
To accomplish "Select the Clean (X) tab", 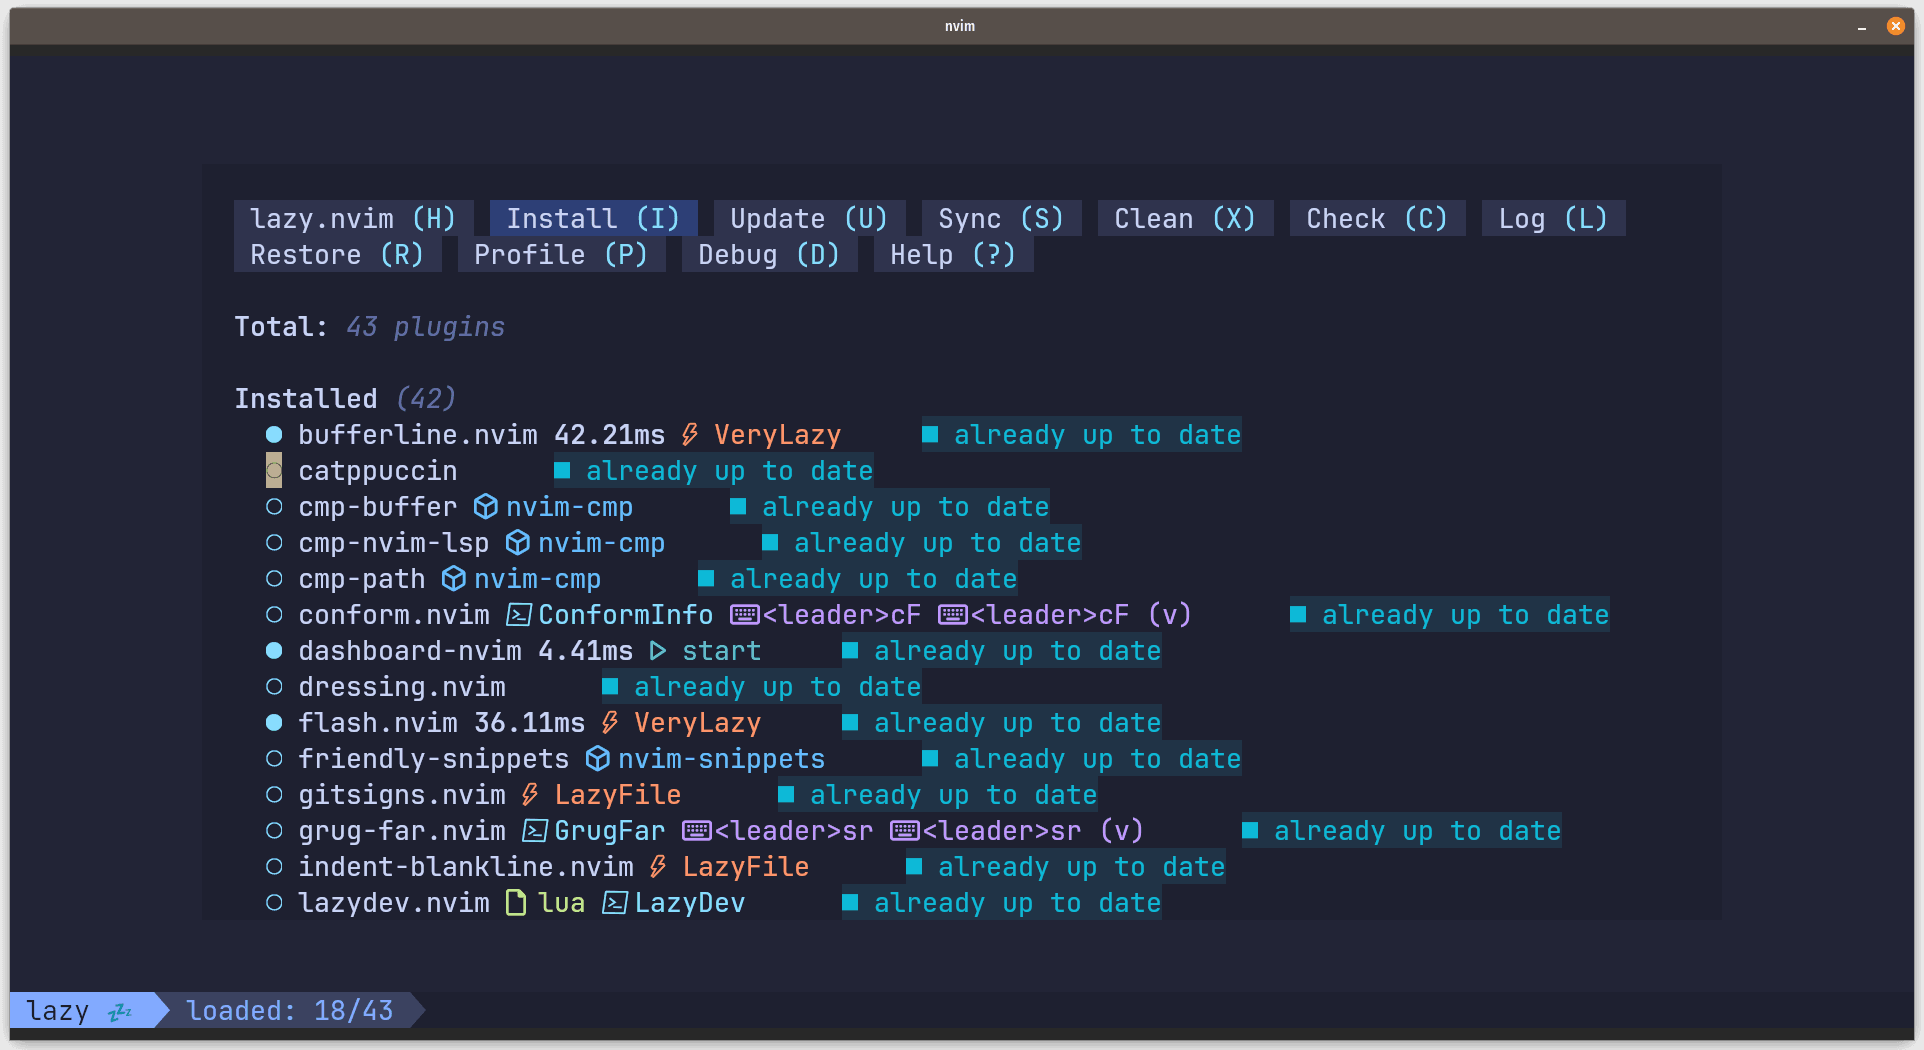I will tap(1185, 218).
